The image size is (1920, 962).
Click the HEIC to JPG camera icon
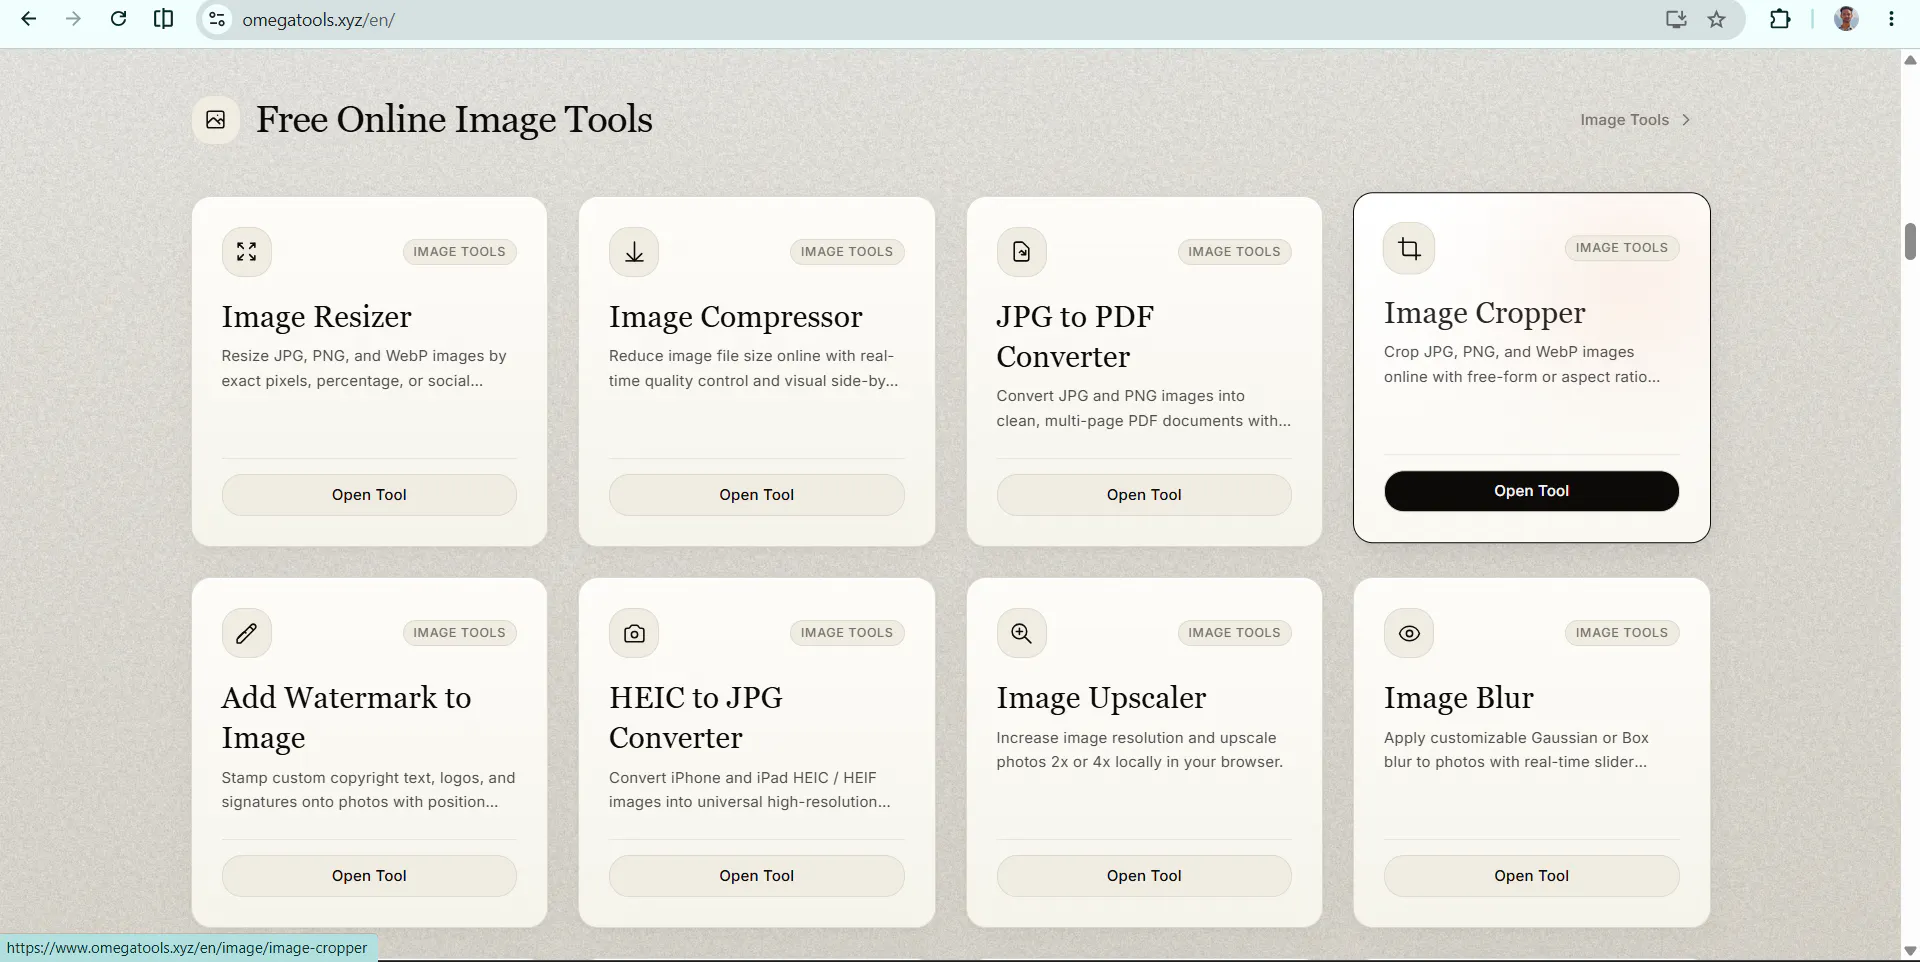[x=634, y=633]
